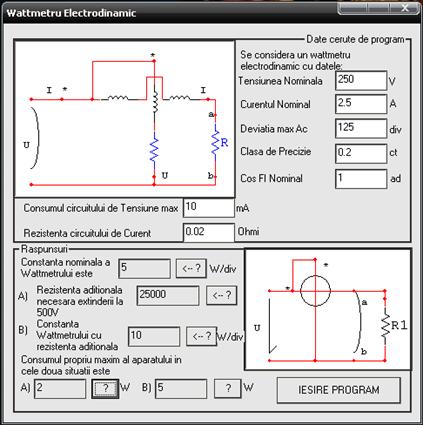
Task: Click the question button for consum B
Action: pos(228,388)
